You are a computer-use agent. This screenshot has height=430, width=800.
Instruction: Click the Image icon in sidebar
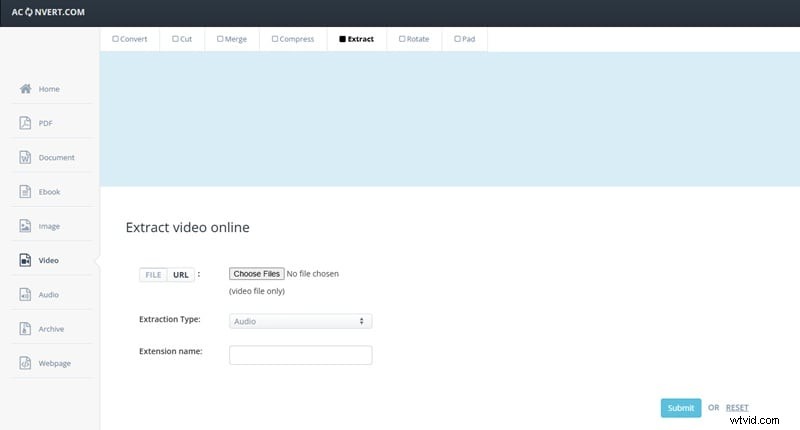[x=25, y=226]
